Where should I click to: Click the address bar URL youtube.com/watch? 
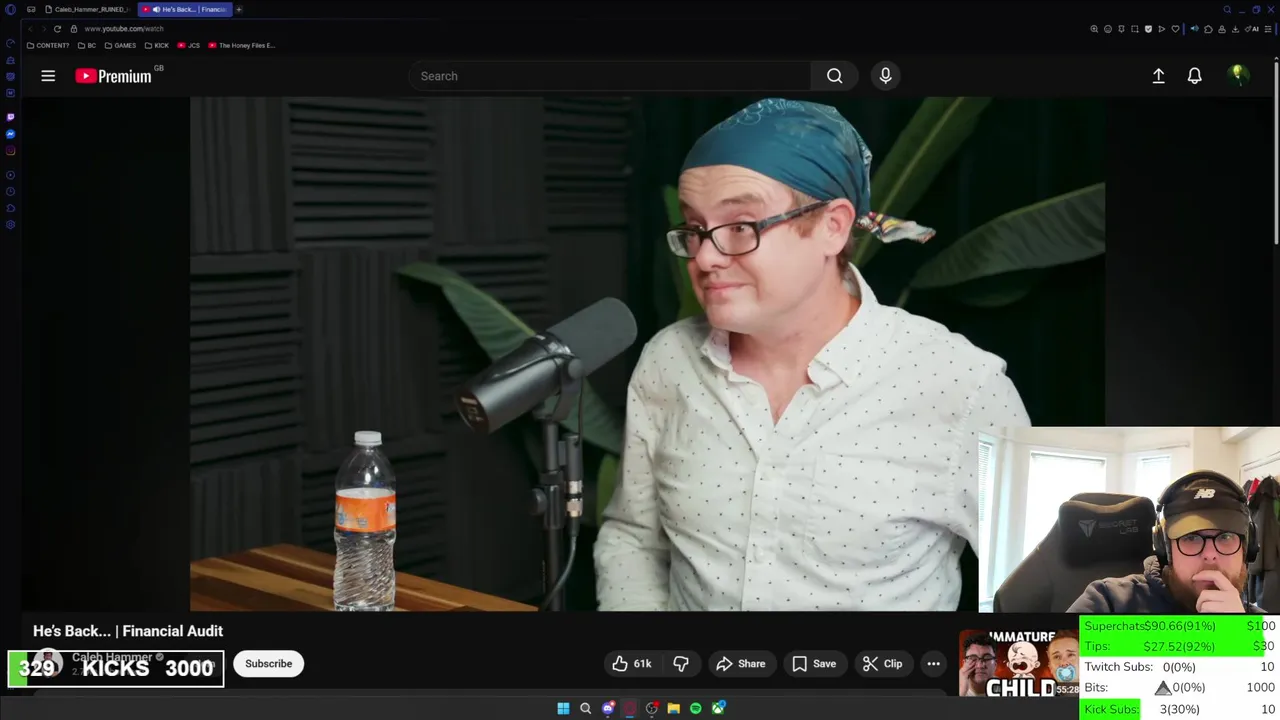tap(124, 29)
